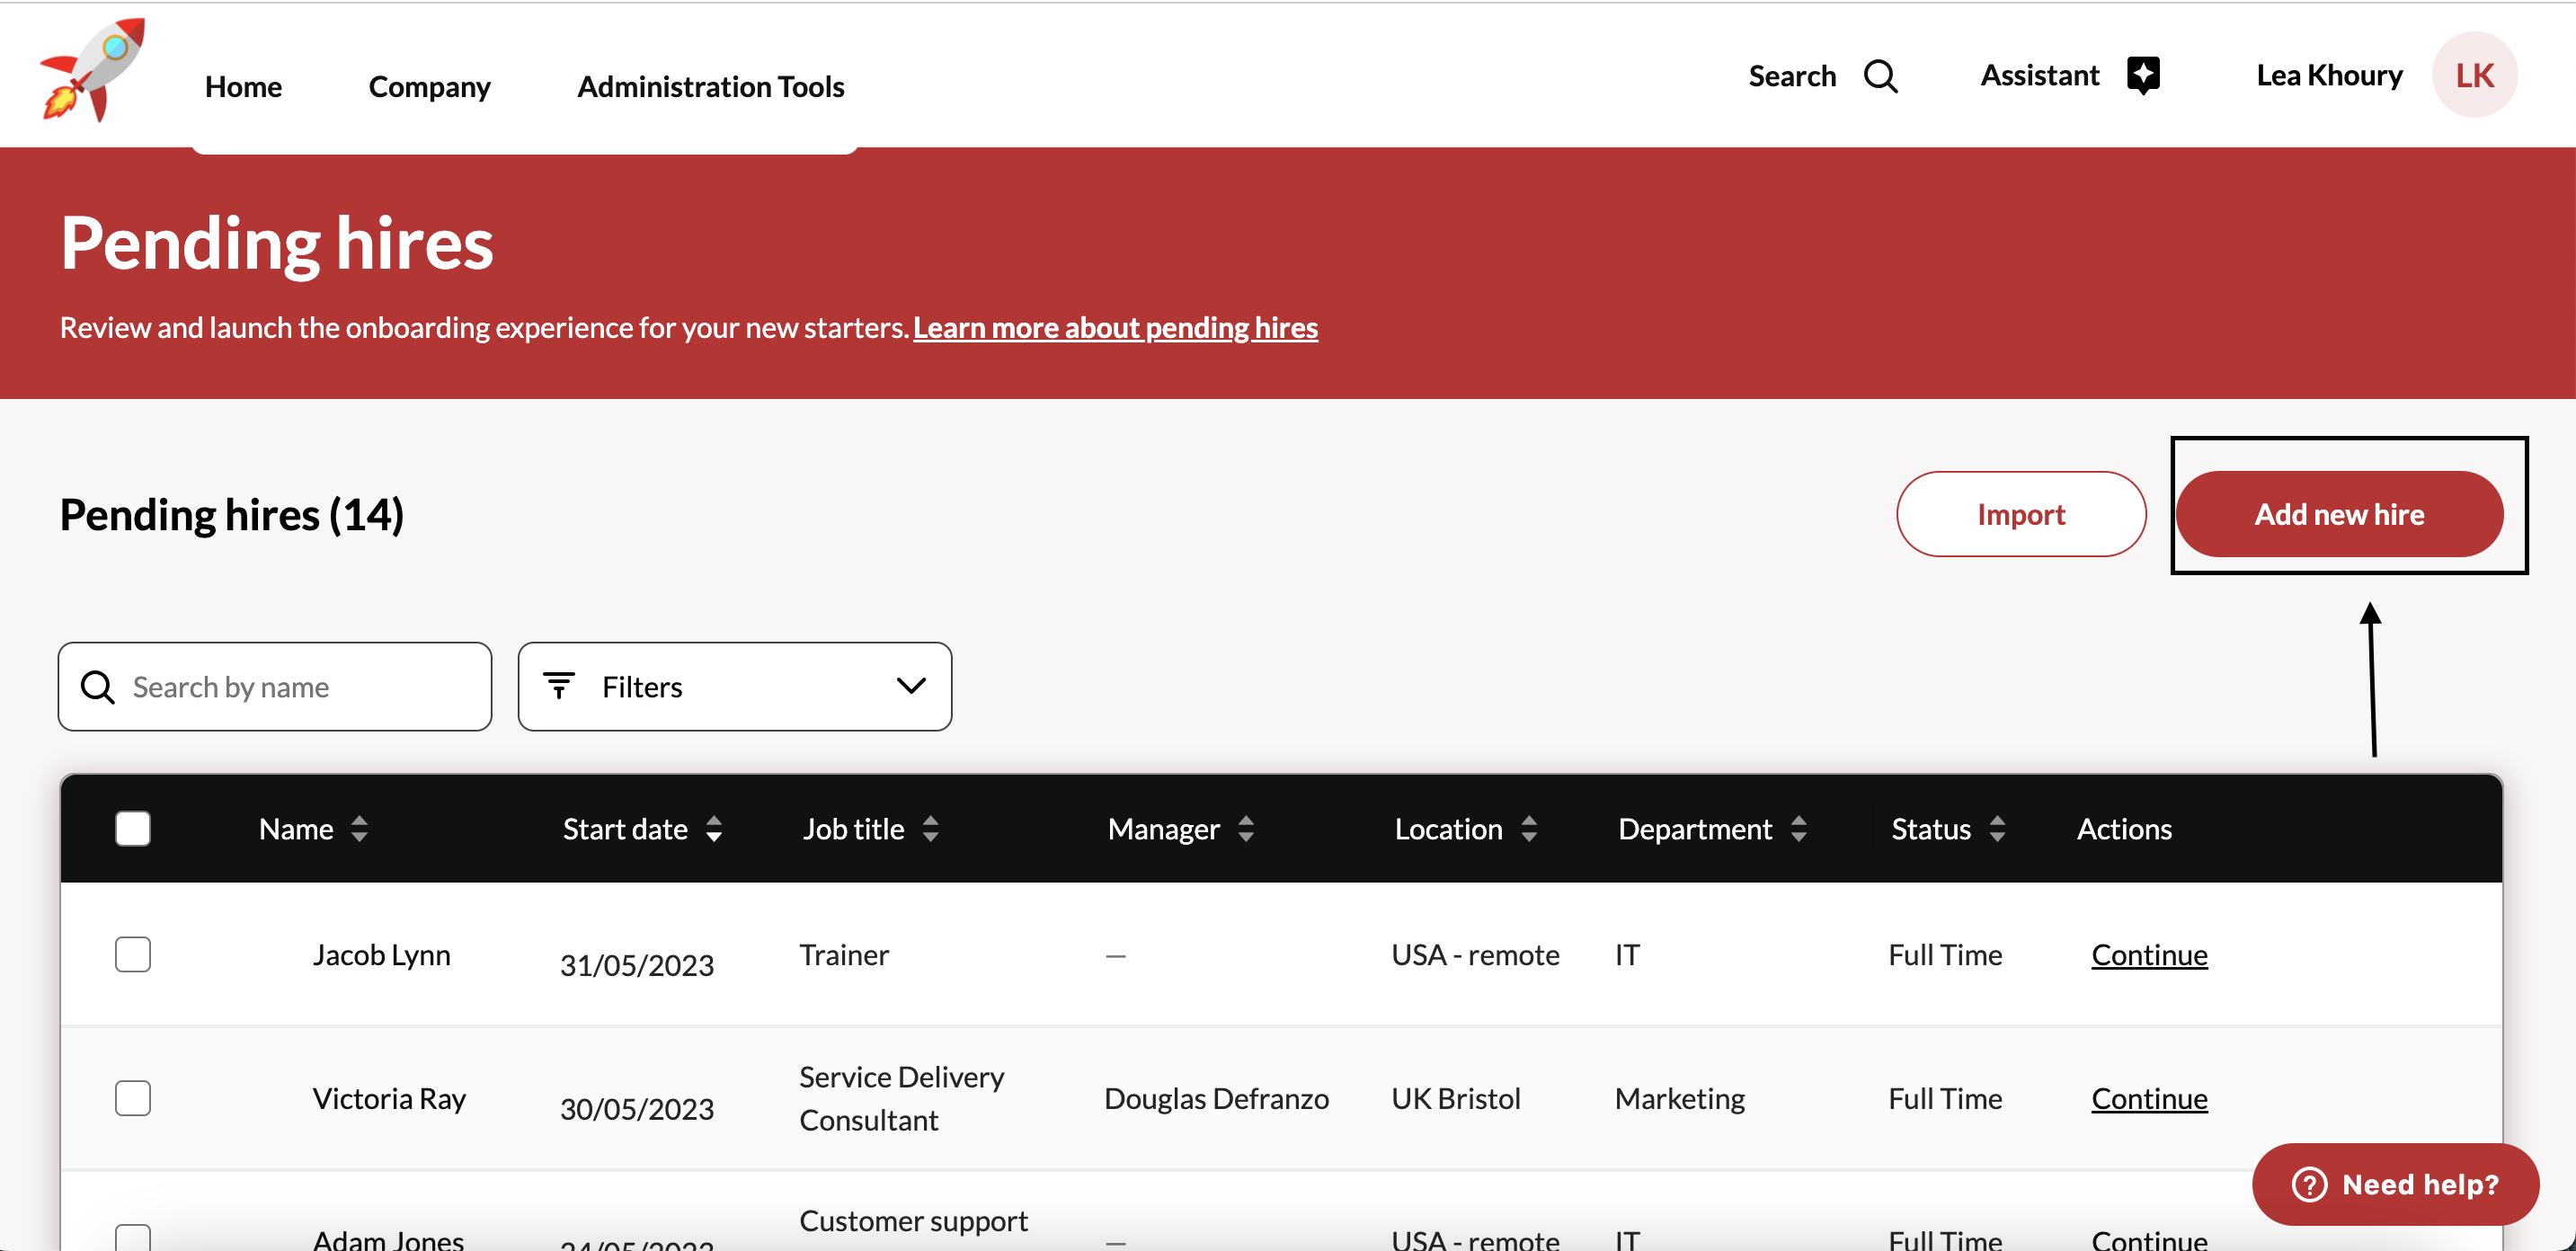Image resolution: width=2576 pixels, height=1251 pixels.
Task: Toggle the select-all header checkbox
Action: pos(133,829)
